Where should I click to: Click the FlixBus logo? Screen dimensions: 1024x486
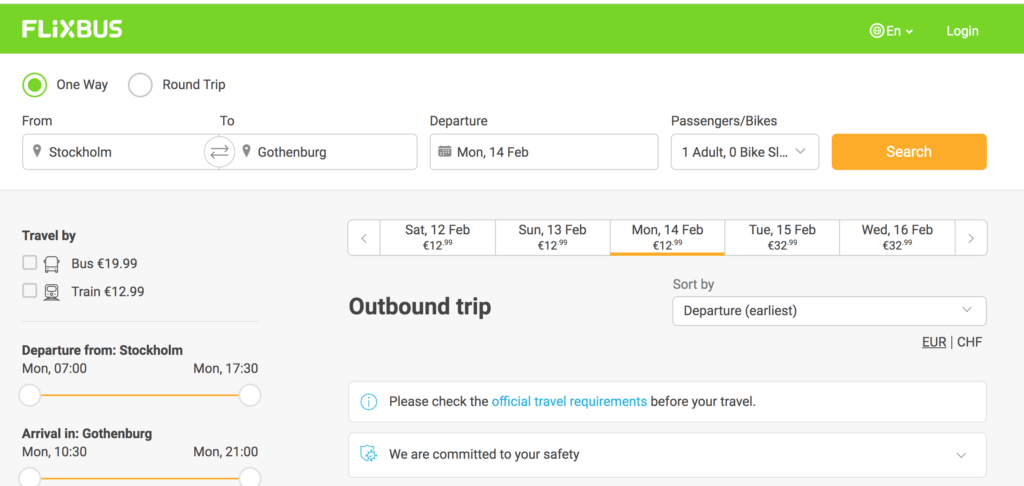click(72, 29)
